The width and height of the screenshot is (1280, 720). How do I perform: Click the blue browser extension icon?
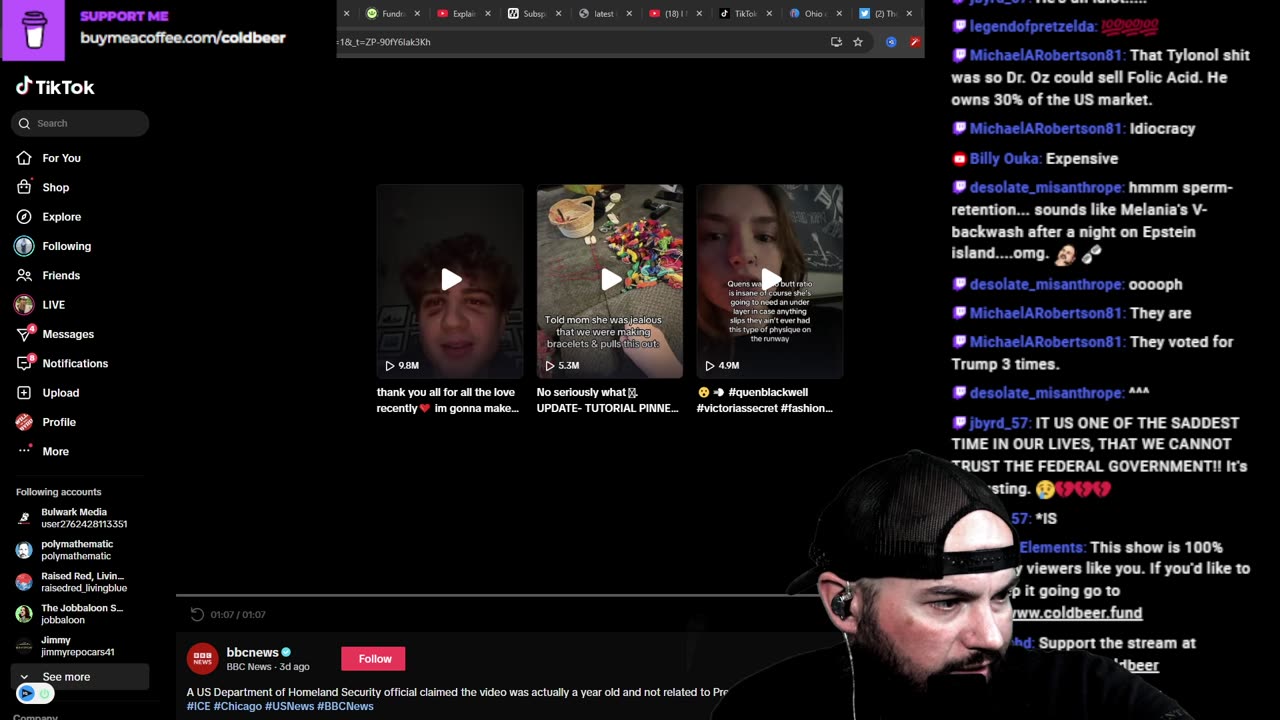891,42
